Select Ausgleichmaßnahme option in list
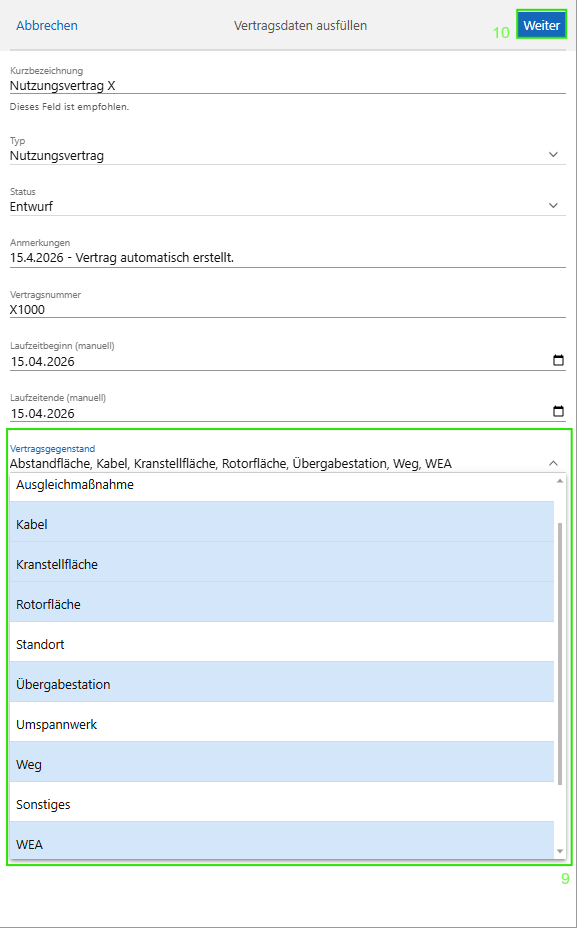The width and height of the screenshot is (577, 928). [282, 485]
